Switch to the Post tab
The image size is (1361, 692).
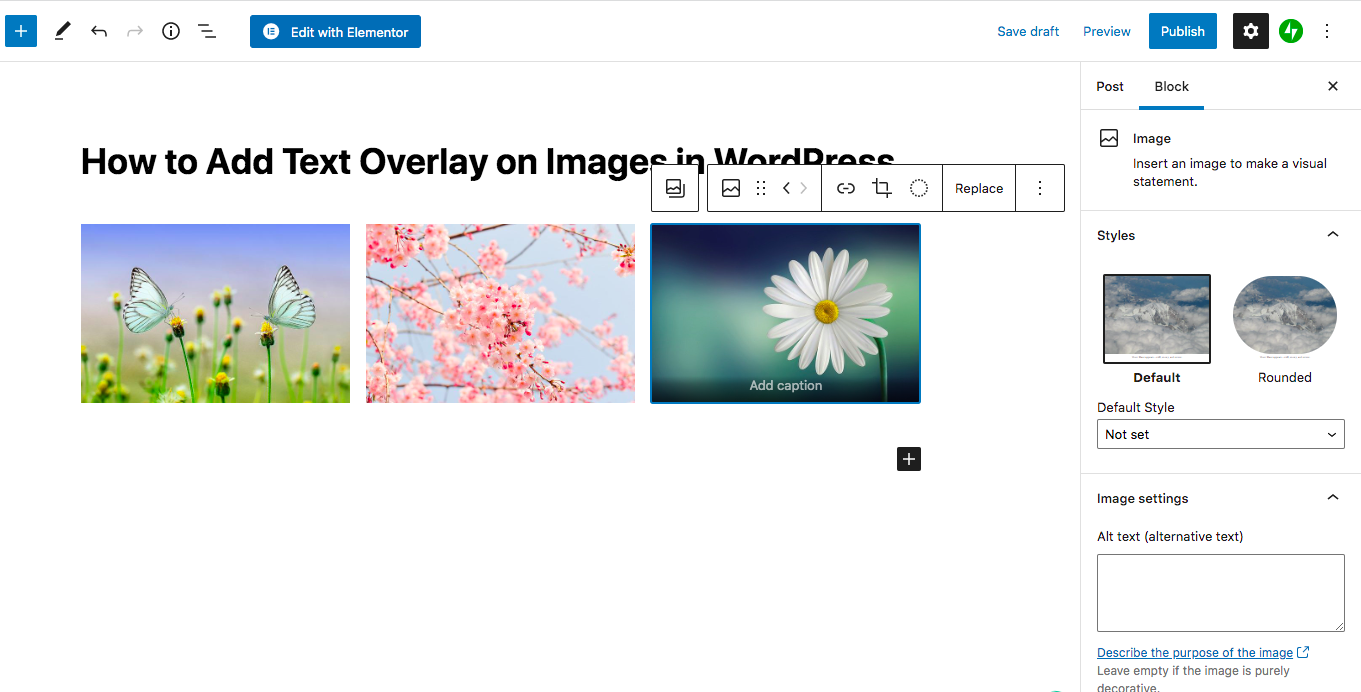pos(1110,86)
